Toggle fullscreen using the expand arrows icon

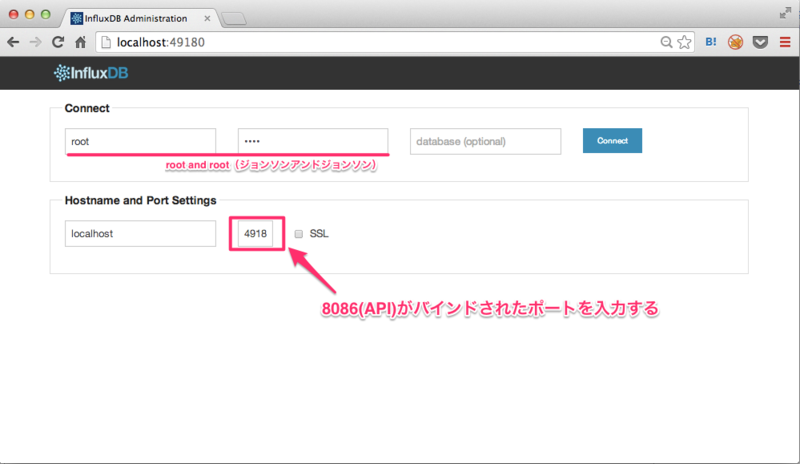point(785,13)
